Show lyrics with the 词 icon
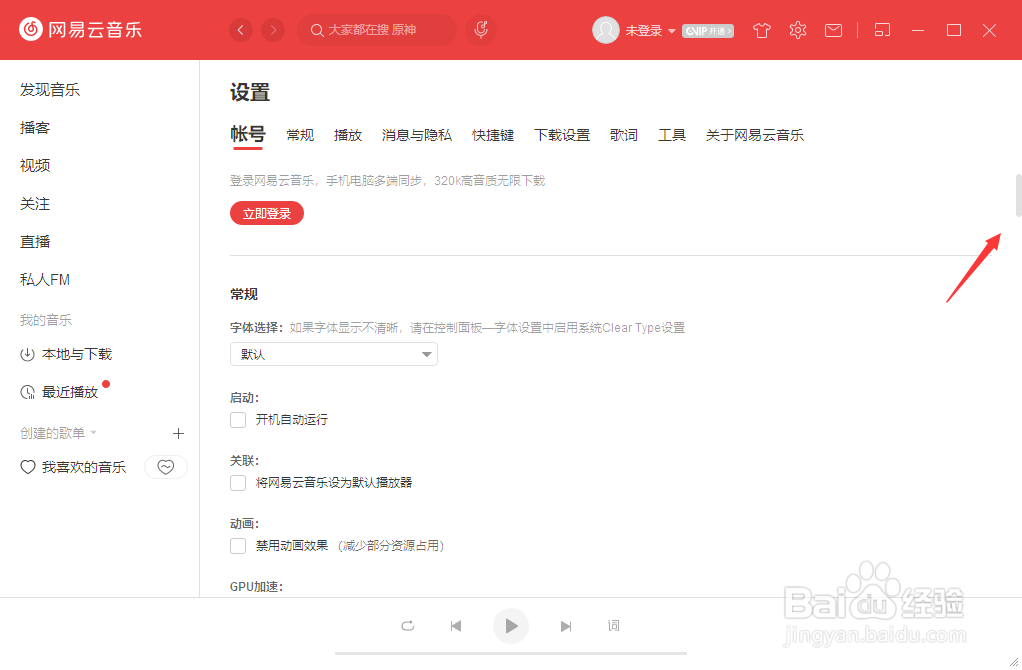This screenshot has height=670, width=1022. tap(613, 626)
